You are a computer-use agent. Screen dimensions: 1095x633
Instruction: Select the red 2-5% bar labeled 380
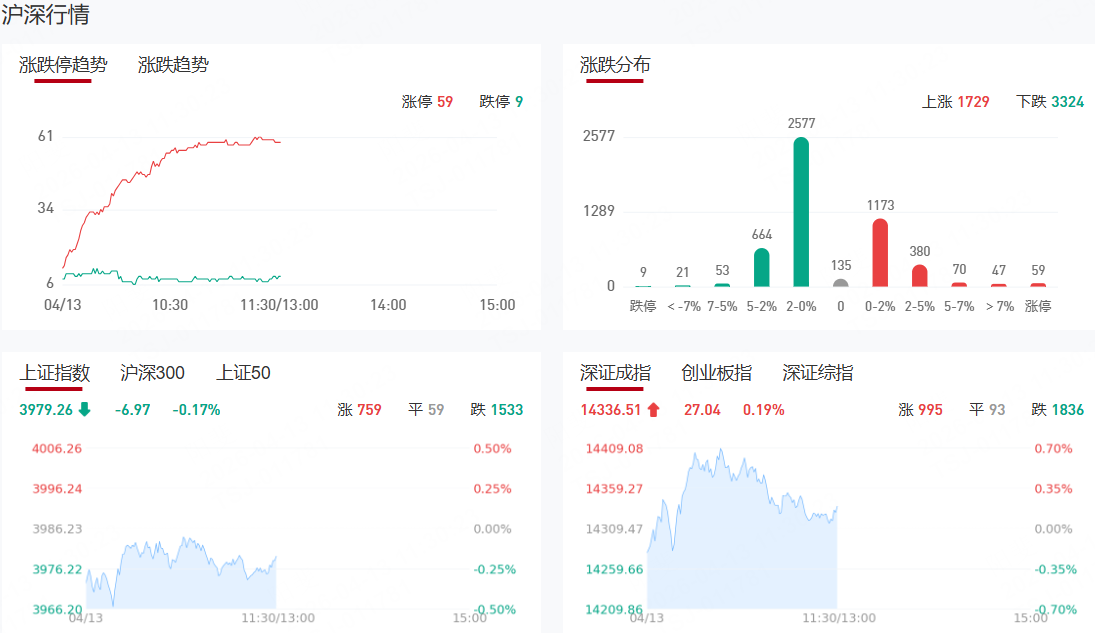pos(919,275)
